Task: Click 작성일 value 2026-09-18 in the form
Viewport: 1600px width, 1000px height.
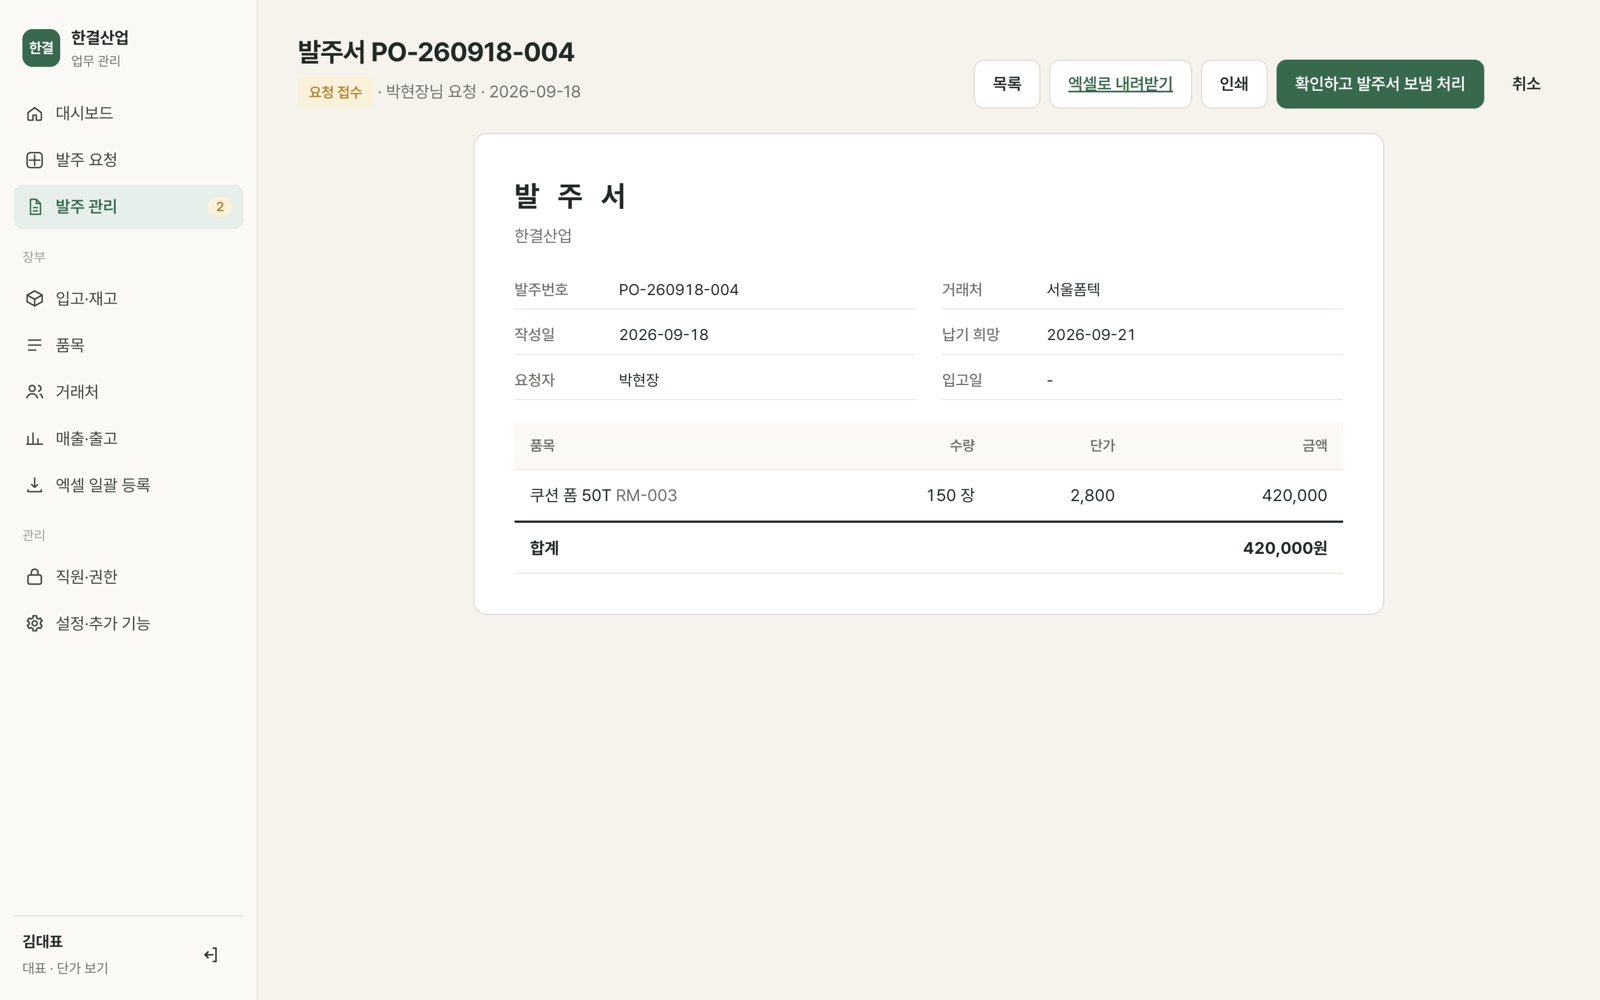Action: (x=664, y=335)
